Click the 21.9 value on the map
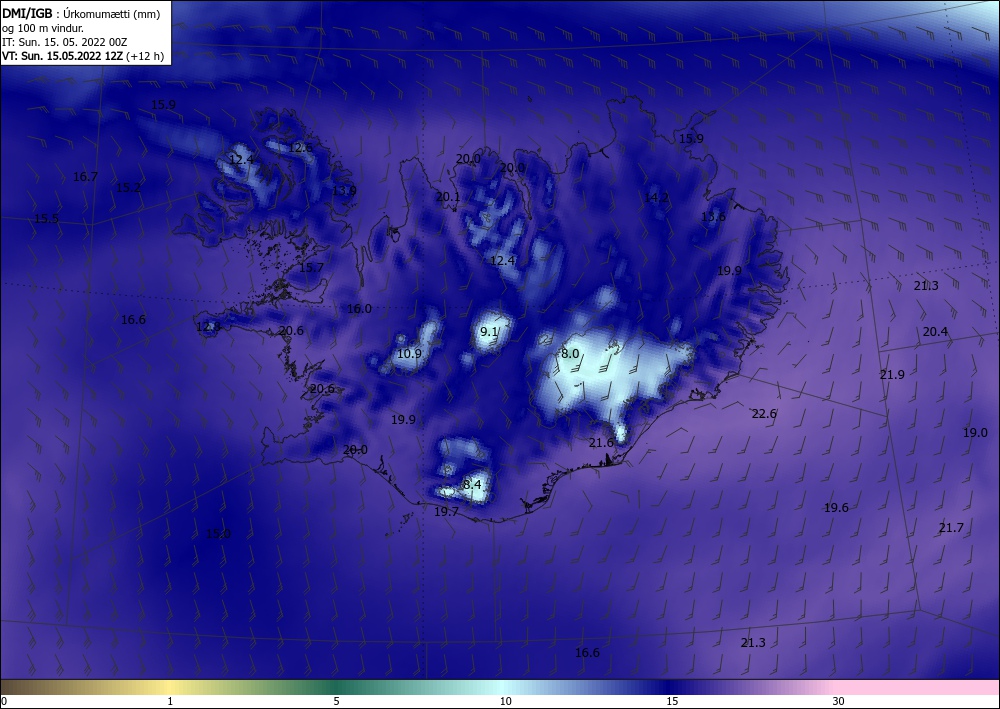The image size is (1000, 709). pyautogui.click(x=892, y=374)
